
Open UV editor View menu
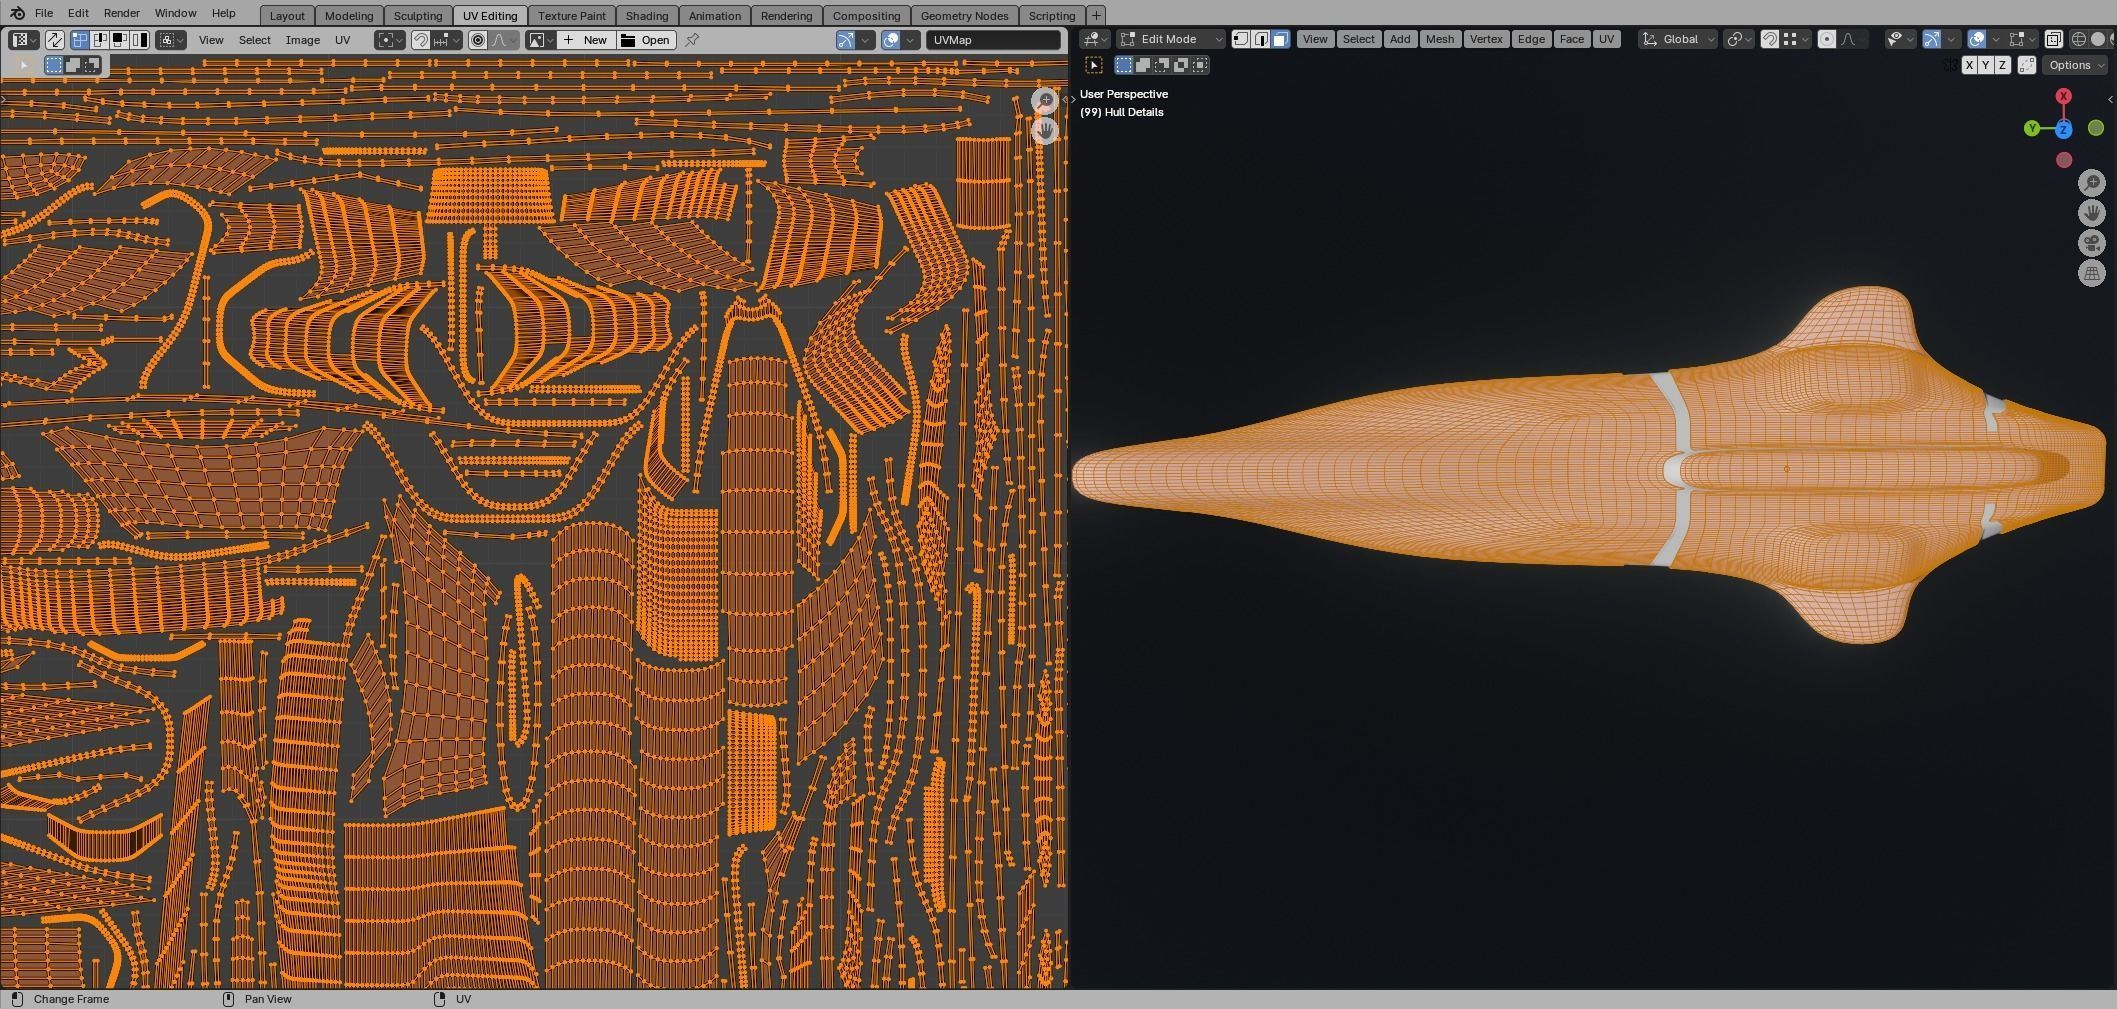[211, 40]
